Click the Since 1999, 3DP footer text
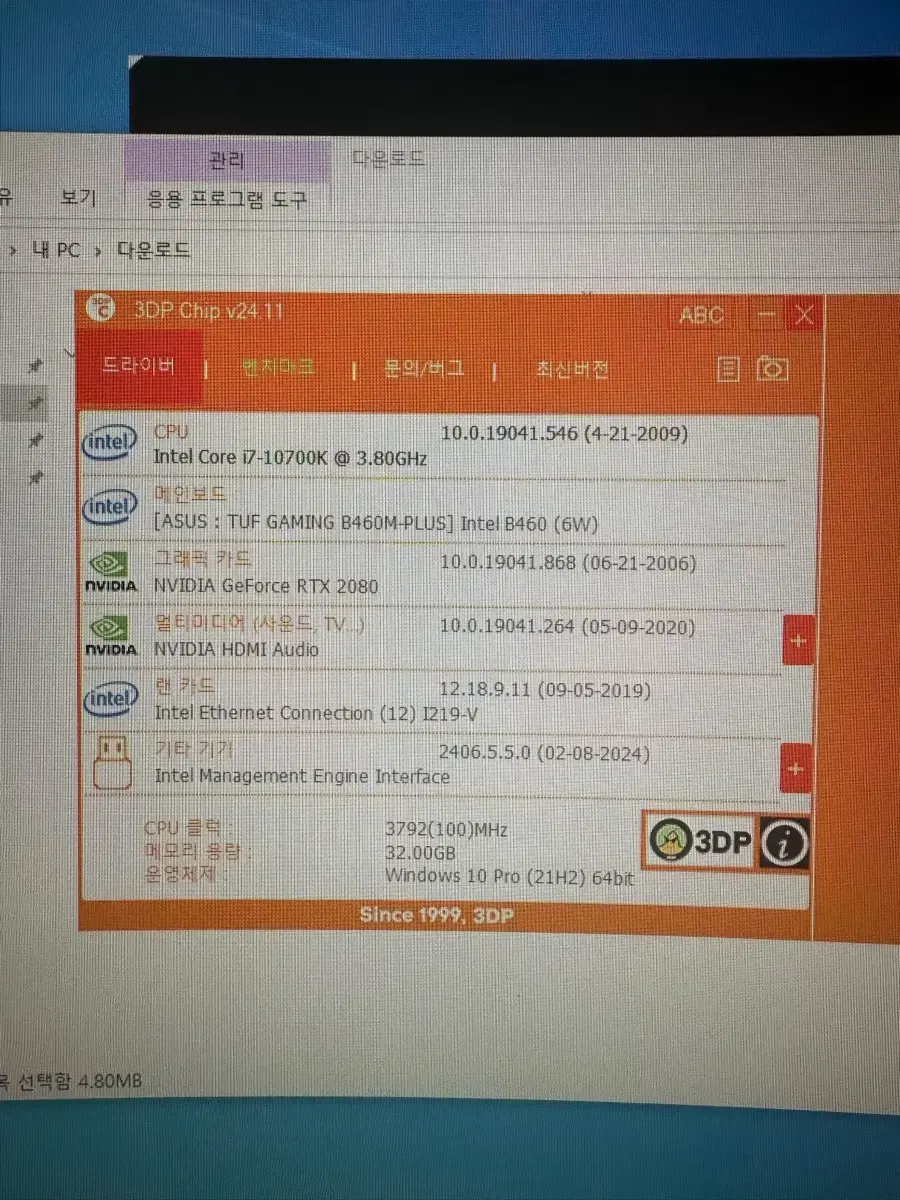The image size is (900, 1200). 438,915
